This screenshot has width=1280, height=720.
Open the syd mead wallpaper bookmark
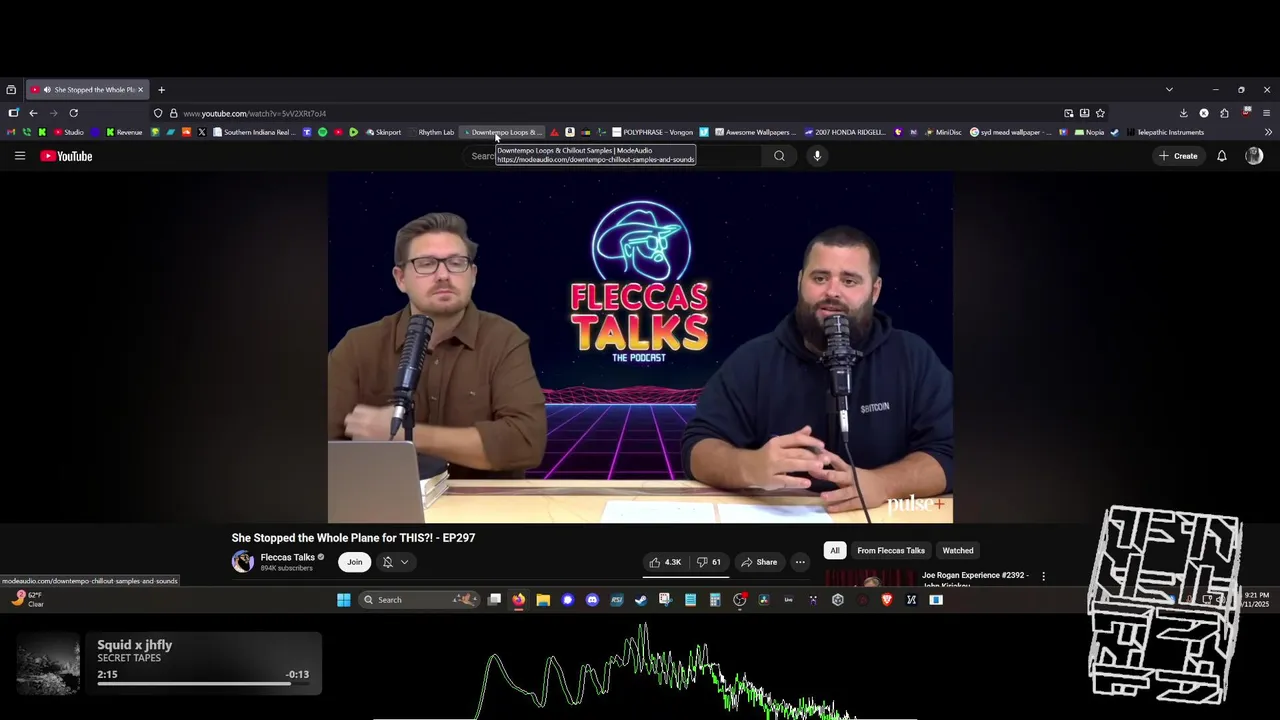1011,132
